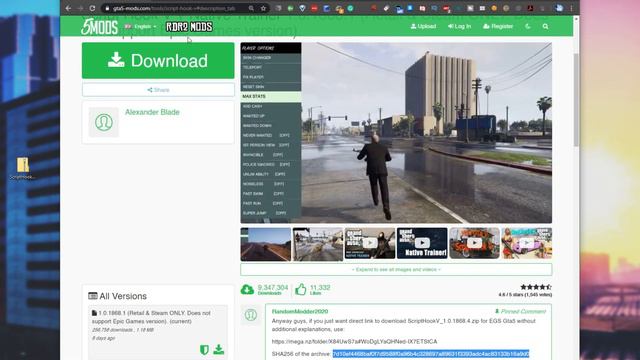
Task: Click the browser profile avatar icon
Action: click(559, 8)
